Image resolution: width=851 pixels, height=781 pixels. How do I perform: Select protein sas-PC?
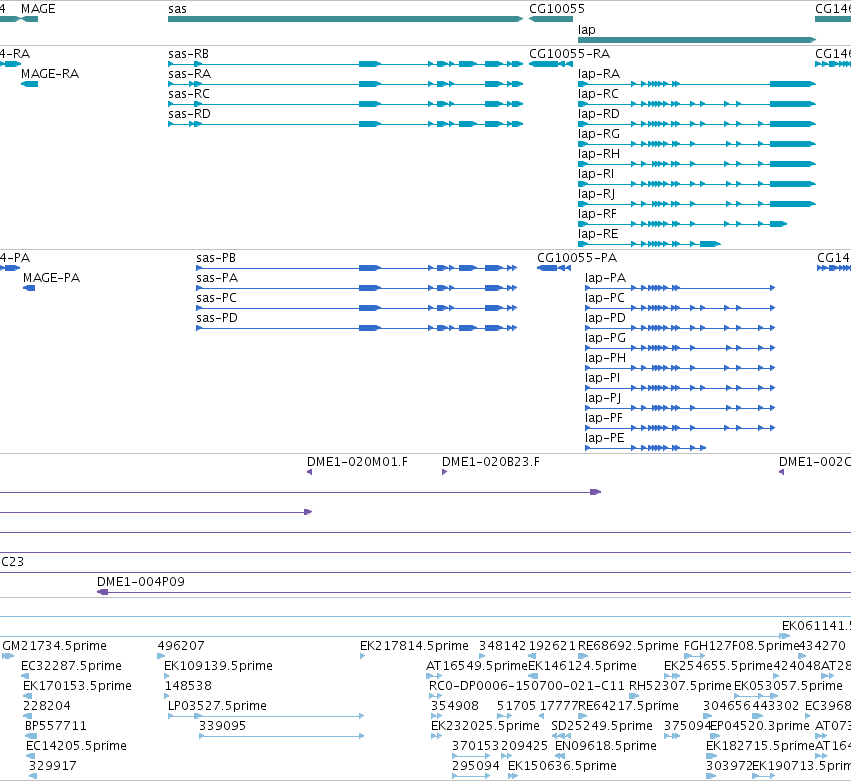(x=357, y=308)
